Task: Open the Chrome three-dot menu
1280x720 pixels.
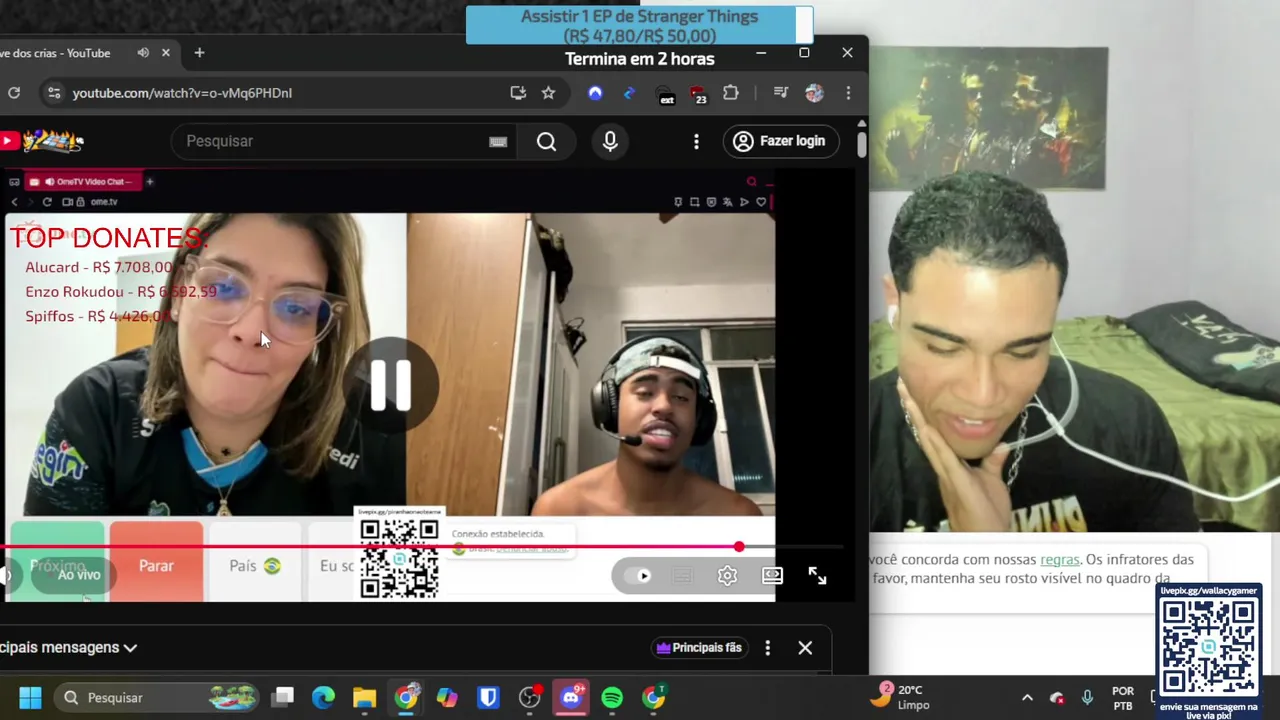Action: (848, 93)
